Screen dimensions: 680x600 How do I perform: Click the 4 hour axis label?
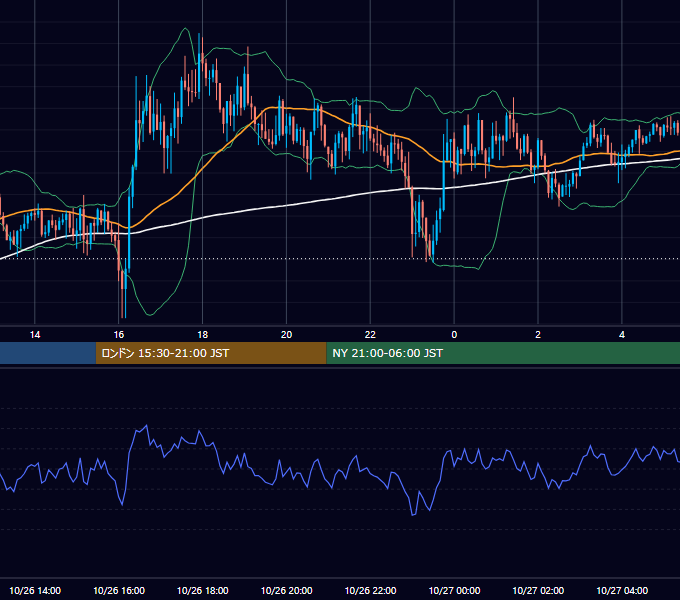tap(622, 335)
